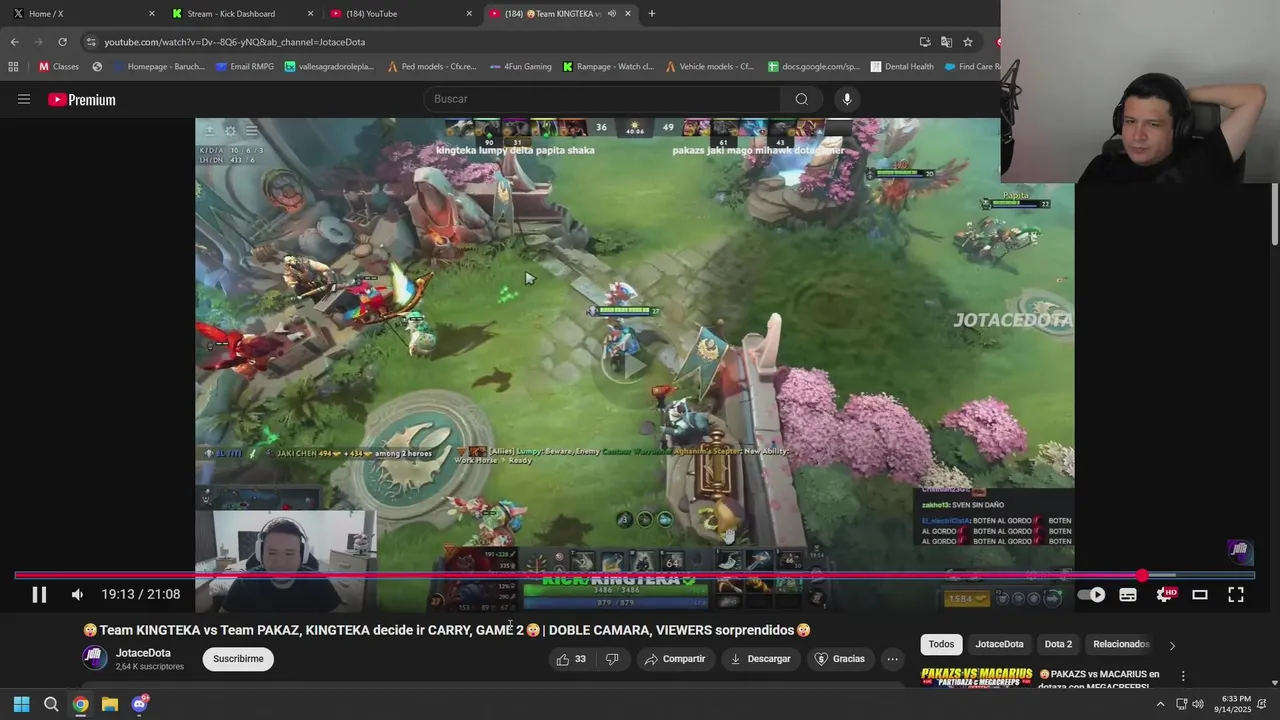Open PAKAZS vs MACARIUS video thumbnail
This screenshot has width=1280, height=720.
[976, 677]
